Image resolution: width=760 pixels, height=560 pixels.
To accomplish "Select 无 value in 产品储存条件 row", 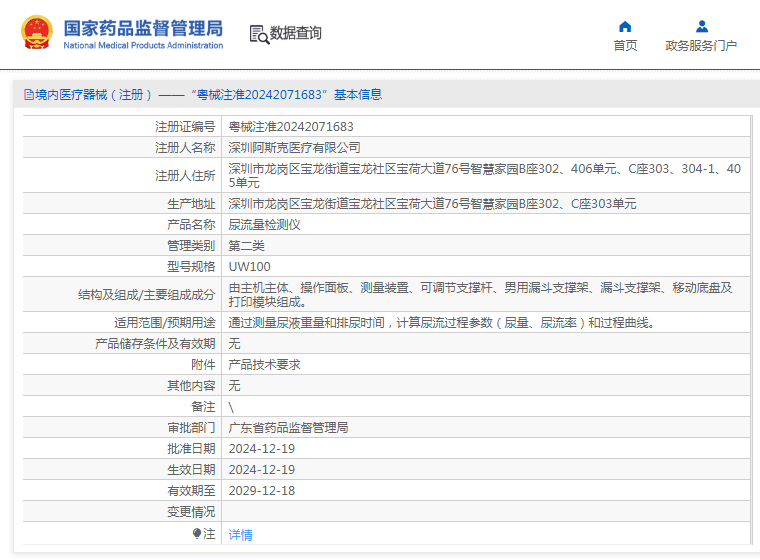I will 234,344.
